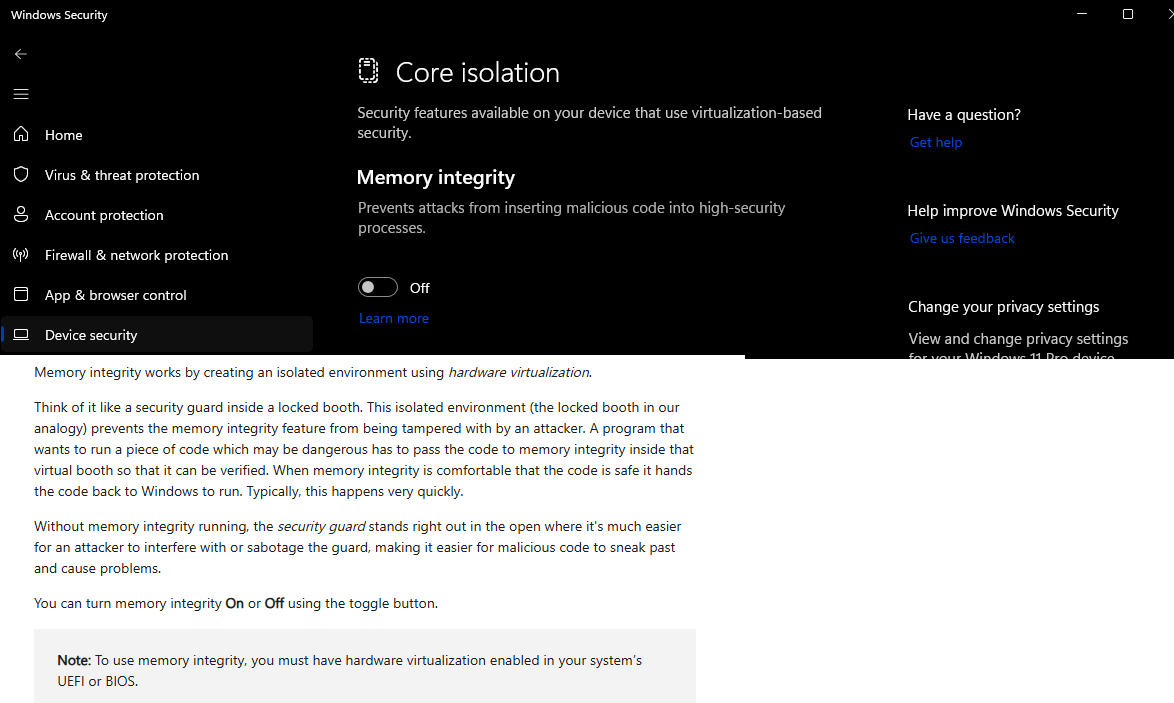This screenshot has height=703, width=1174.
Task: Click the Firewall & network protection antenna icon
Action: pos(21,254)
